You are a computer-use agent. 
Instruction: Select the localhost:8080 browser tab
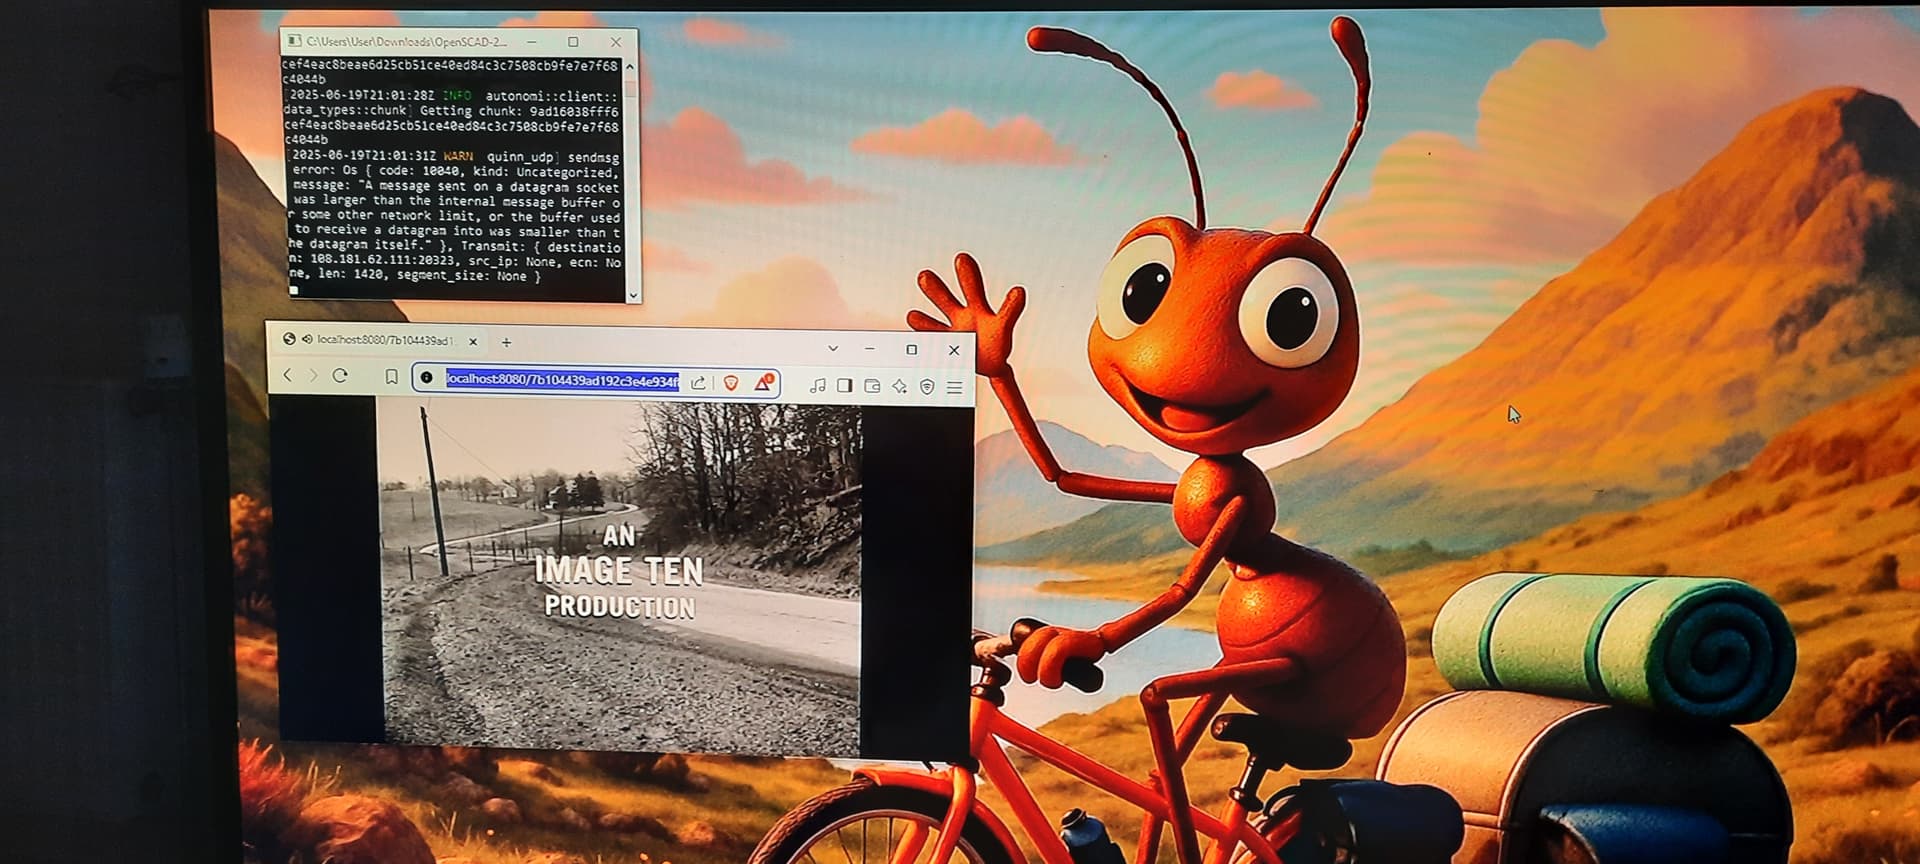pos(380,340)
